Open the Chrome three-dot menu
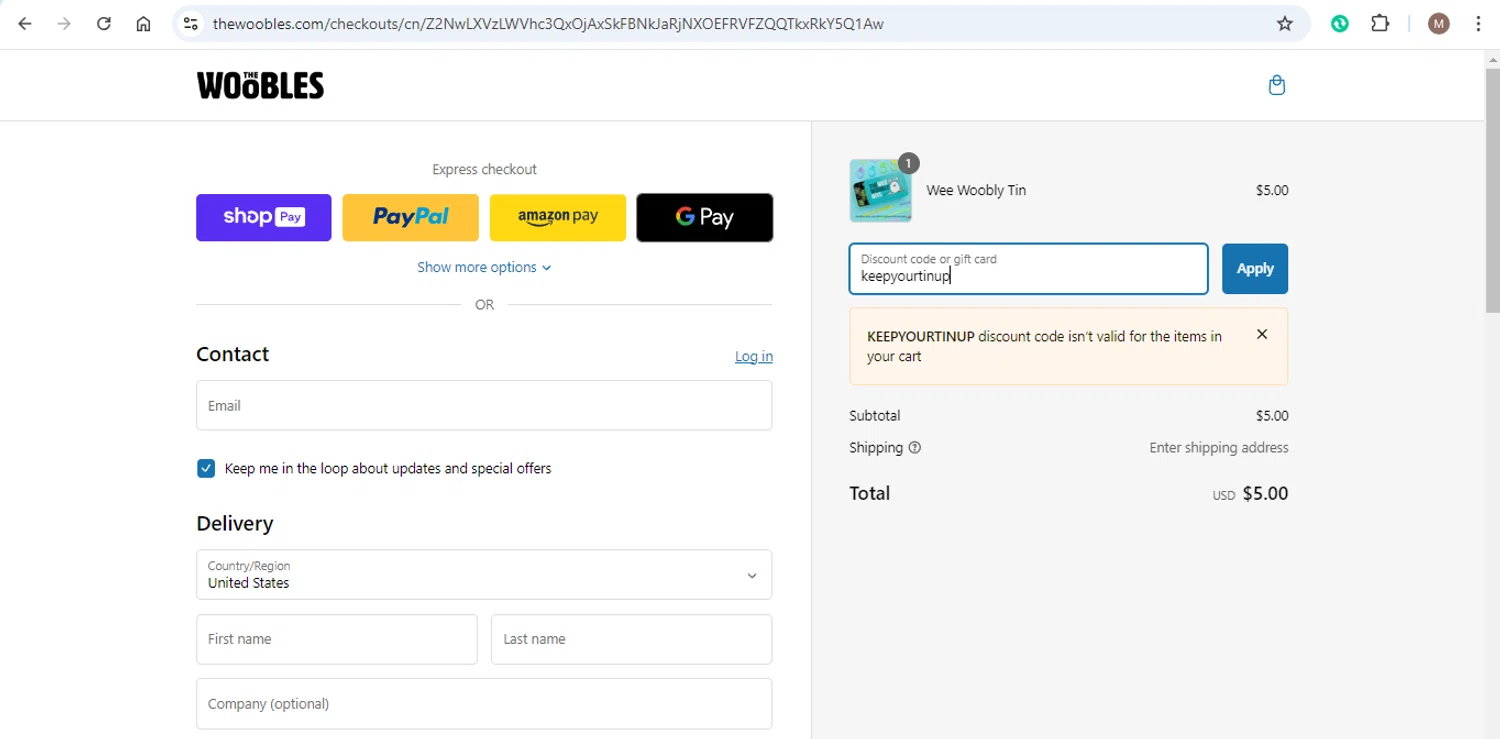Viewport: 1500px width, 739px height. pyautogui.click(x=1478, y=24)
